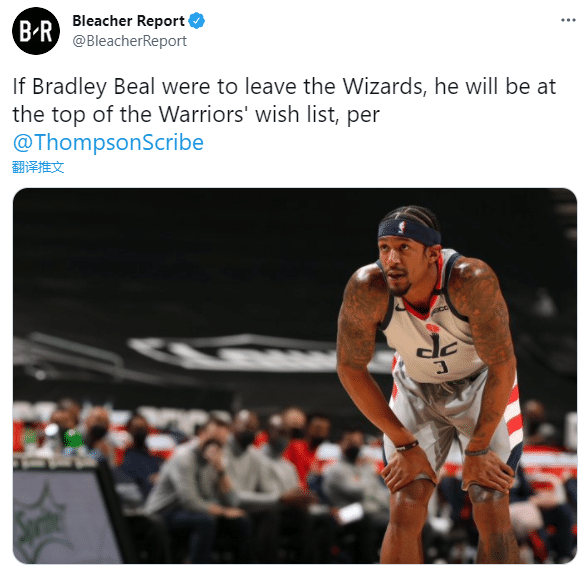Click the 翻译推文 translate link
The width and height of the screenshot is (585, 569).
(x=38, y=167)
